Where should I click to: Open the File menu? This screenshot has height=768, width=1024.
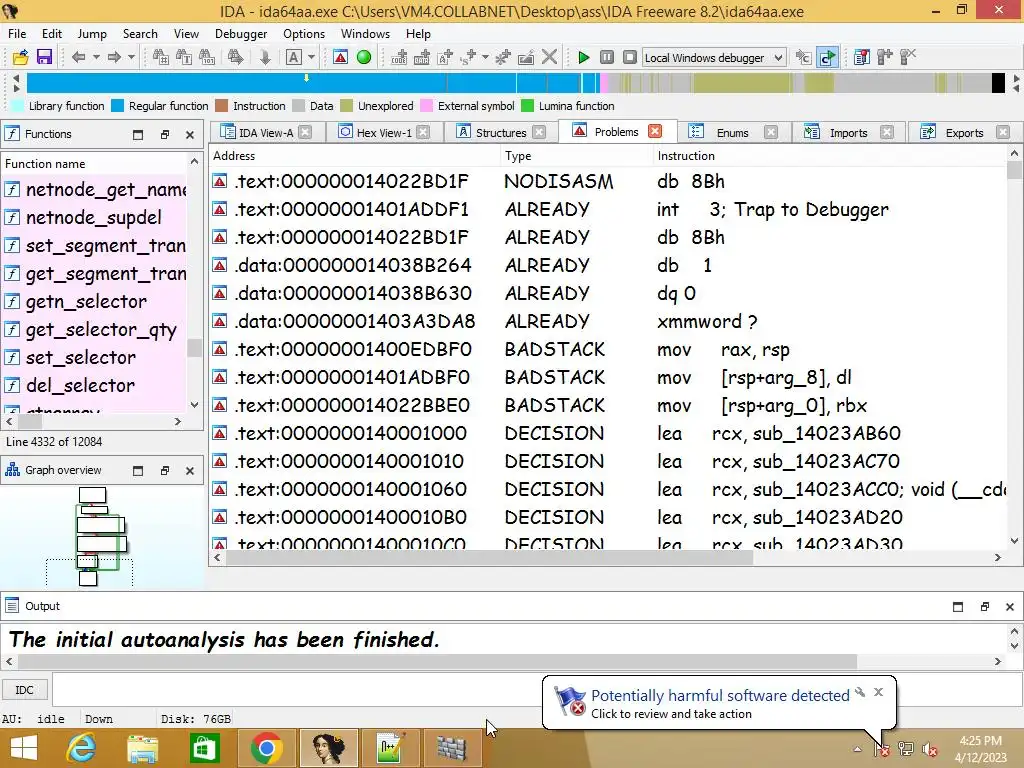pyautogui.click(x=17, y=34)
